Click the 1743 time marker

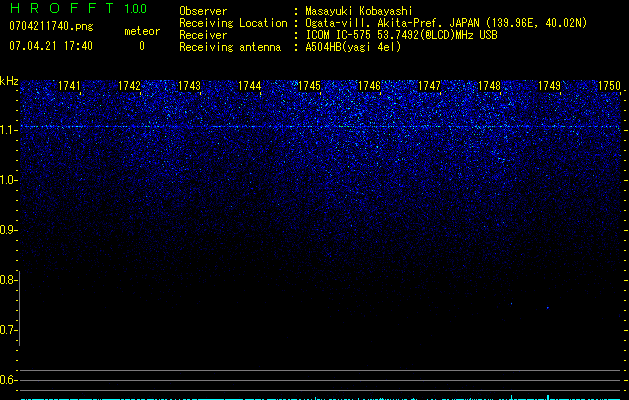(189, 86)
